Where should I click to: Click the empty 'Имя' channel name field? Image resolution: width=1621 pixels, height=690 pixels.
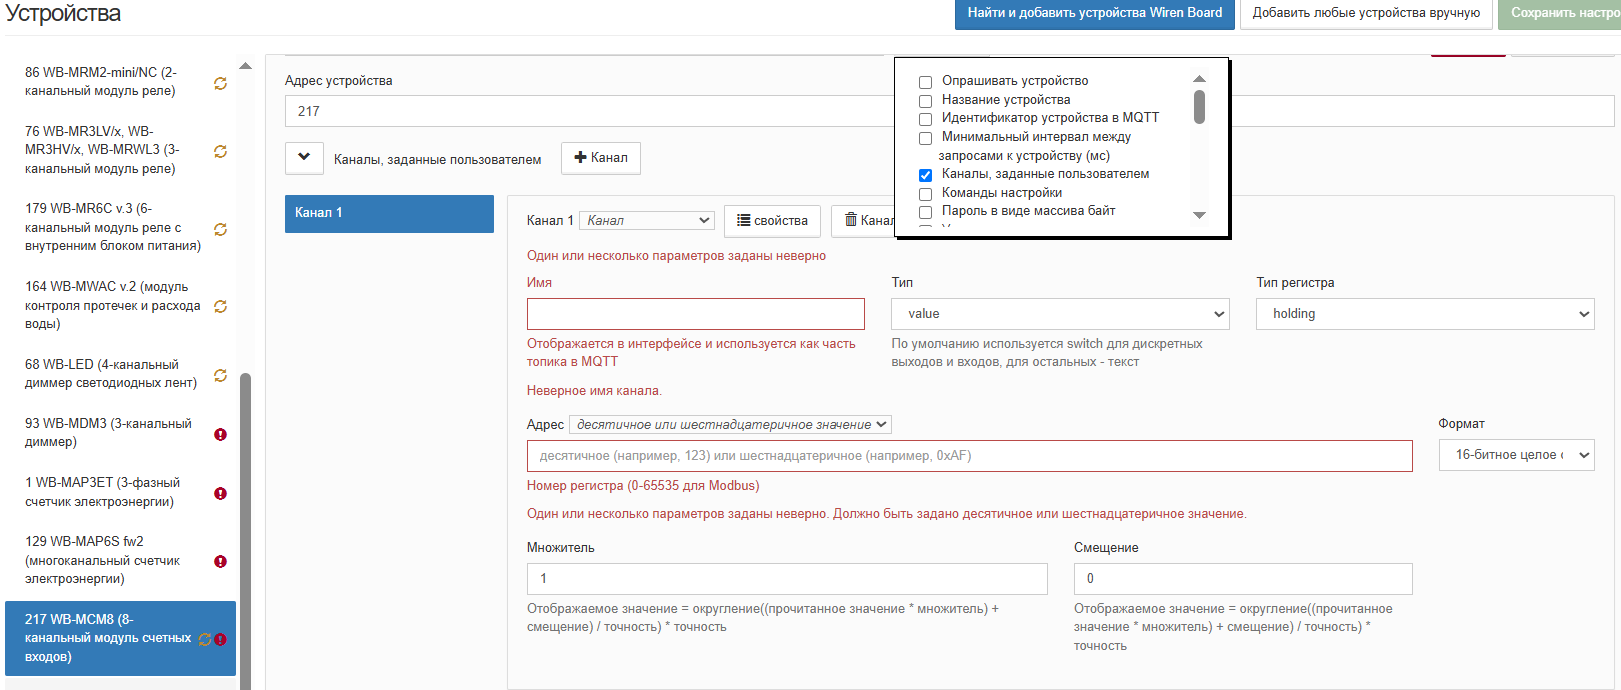[696, 314]
